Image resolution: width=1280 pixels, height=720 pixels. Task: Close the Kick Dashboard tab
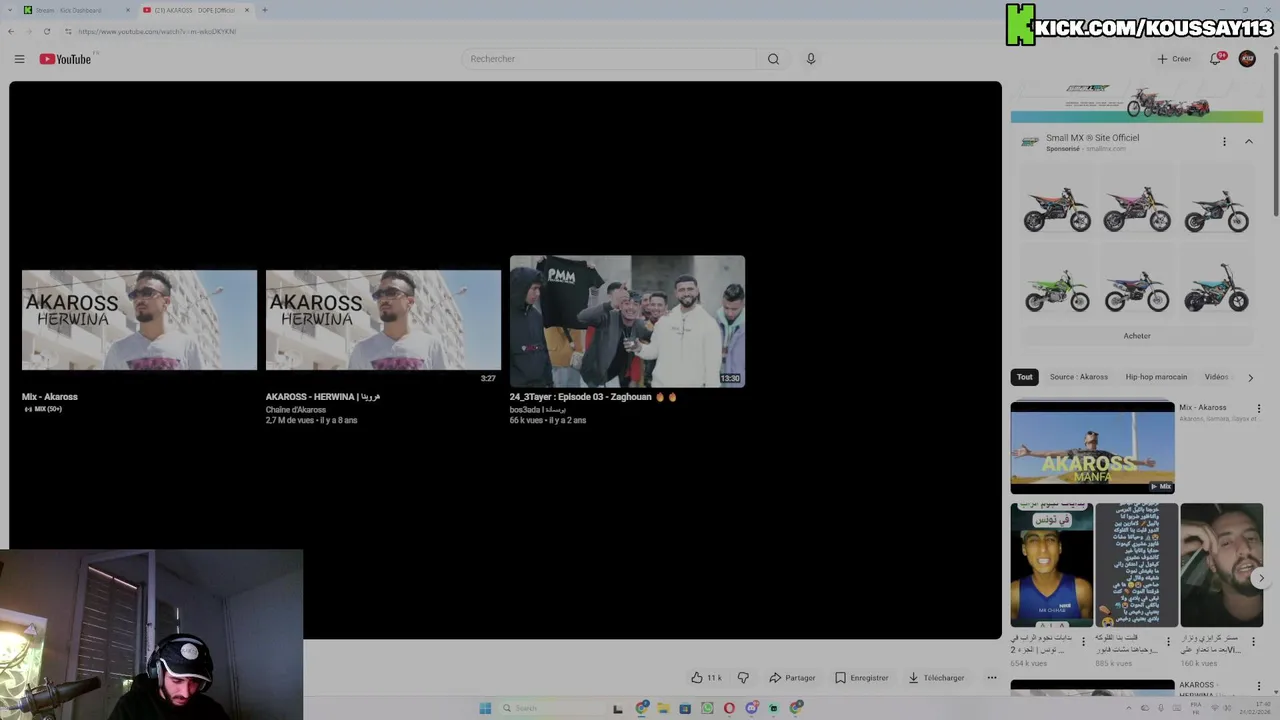128,10
